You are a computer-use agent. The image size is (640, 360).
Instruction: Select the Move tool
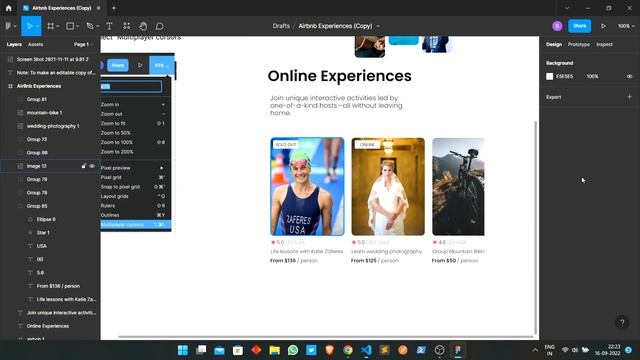(x=29, y=26)
